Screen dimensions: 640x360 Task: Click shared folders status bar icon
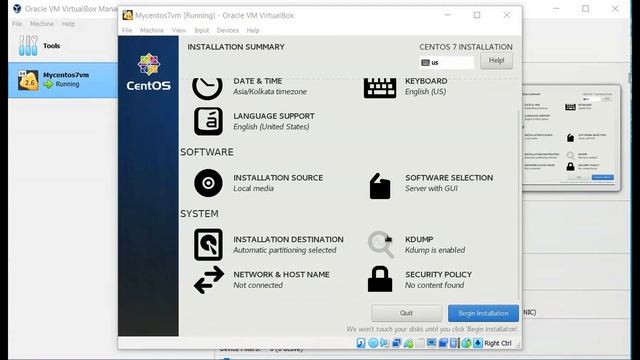coord(420,343)
